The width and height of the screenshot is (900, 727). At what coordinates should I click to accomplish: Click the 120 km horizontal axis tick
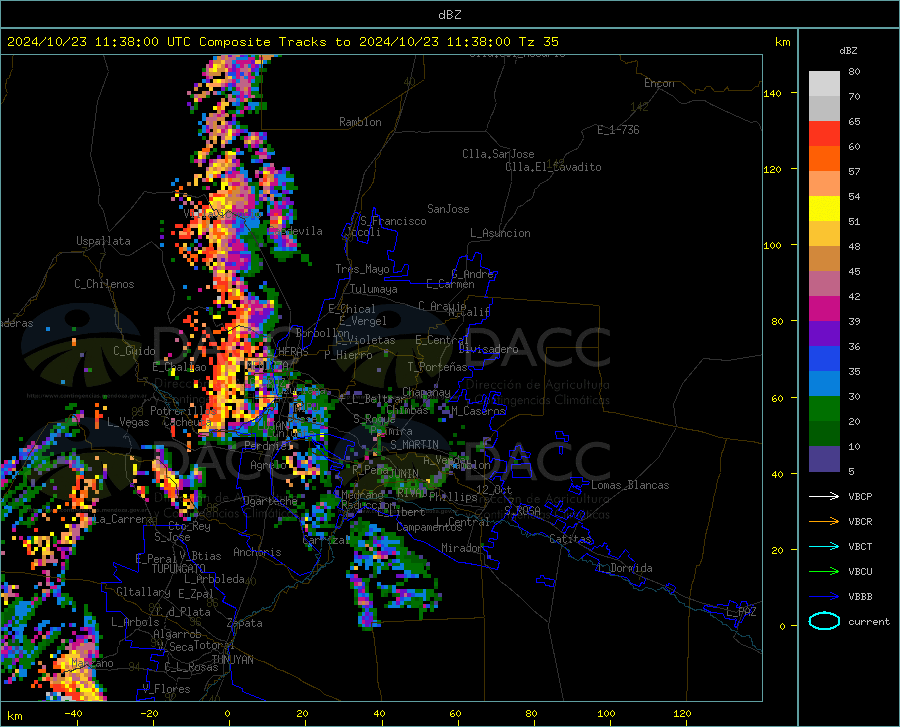pos(682,714)
